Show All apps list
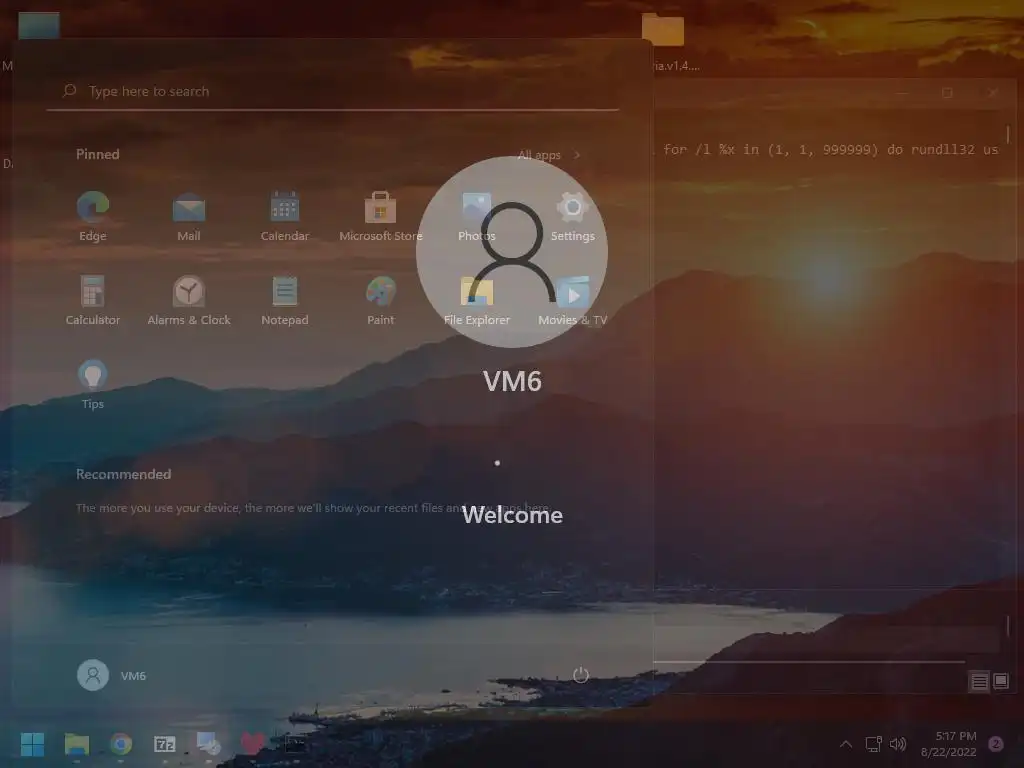The height and width of the screenshot is (768, 1024). click(x=549, y=155)
